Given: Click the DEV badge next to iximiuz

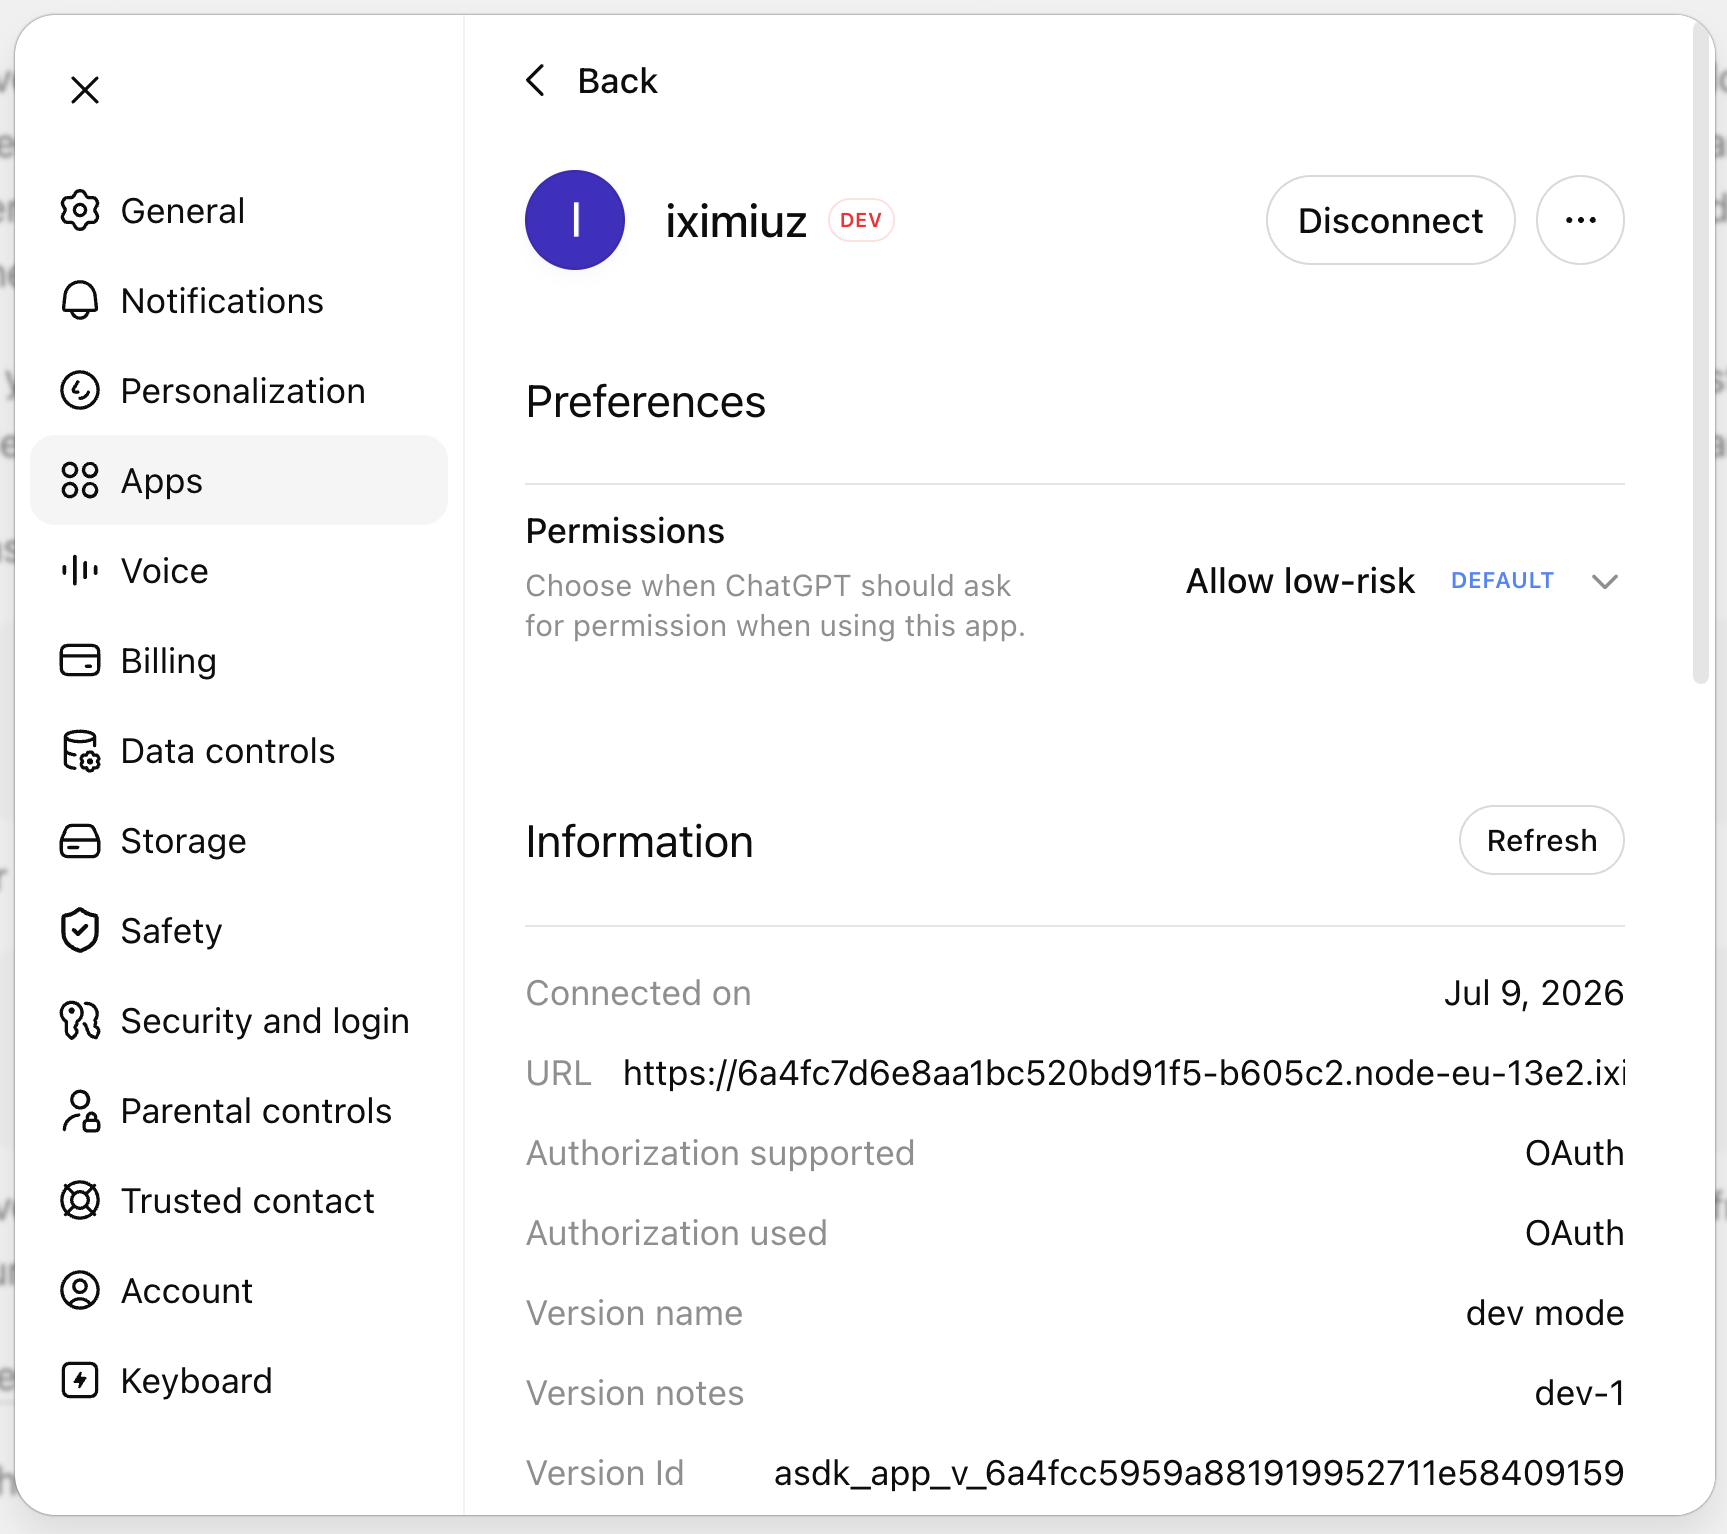Looking at the screenshot, I should 861,220.
